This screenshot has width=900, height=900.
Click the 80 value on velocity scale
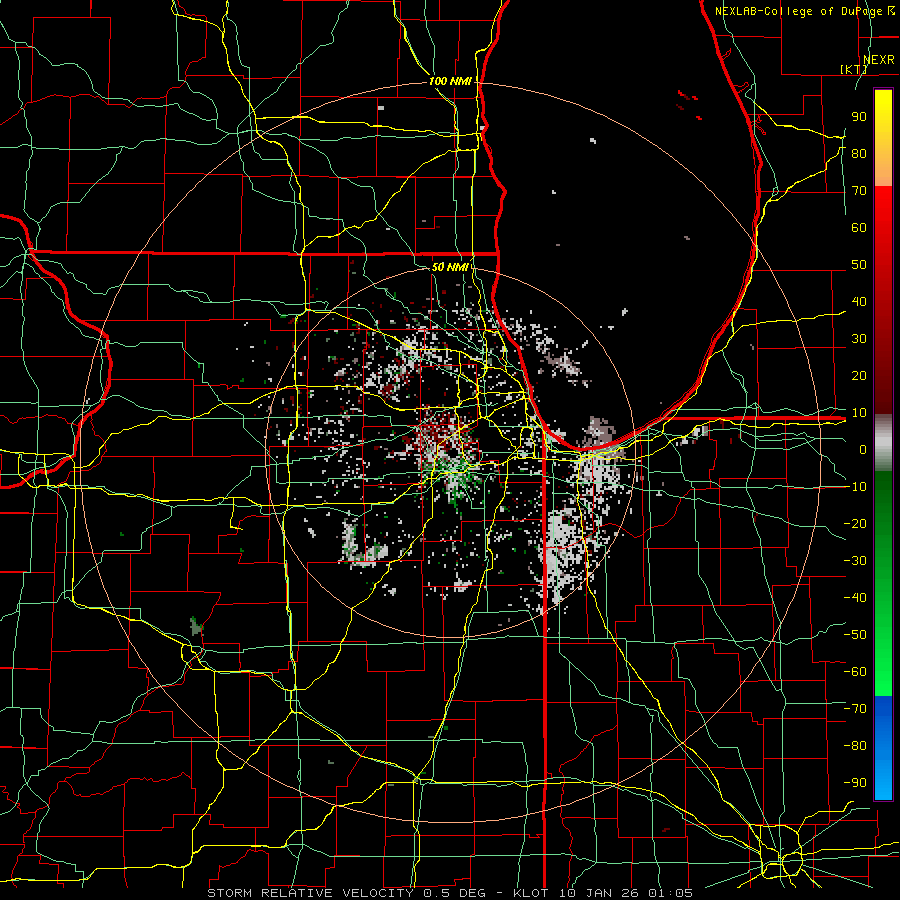point(859,153)
